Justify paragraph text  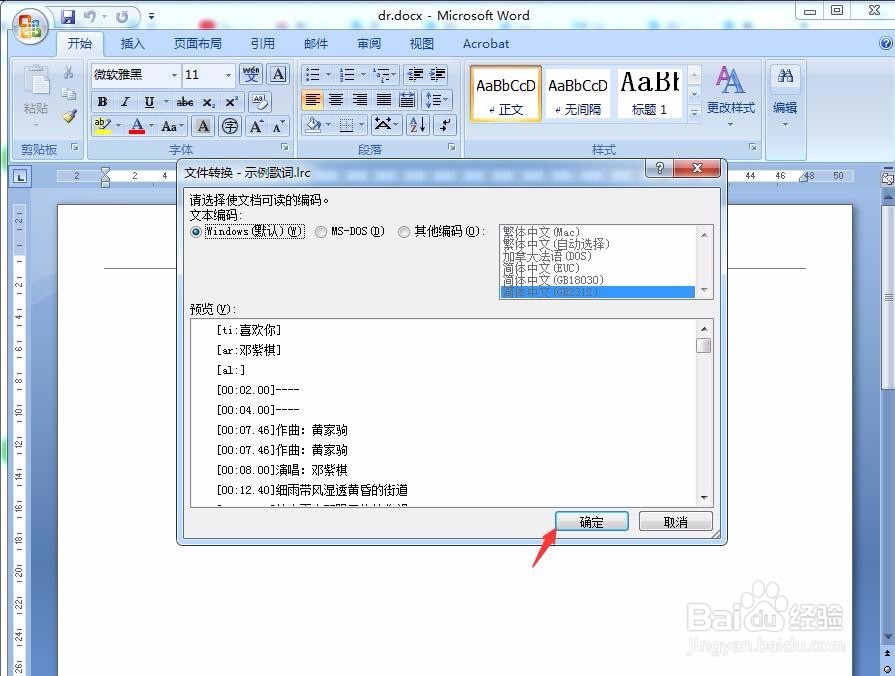384,100
